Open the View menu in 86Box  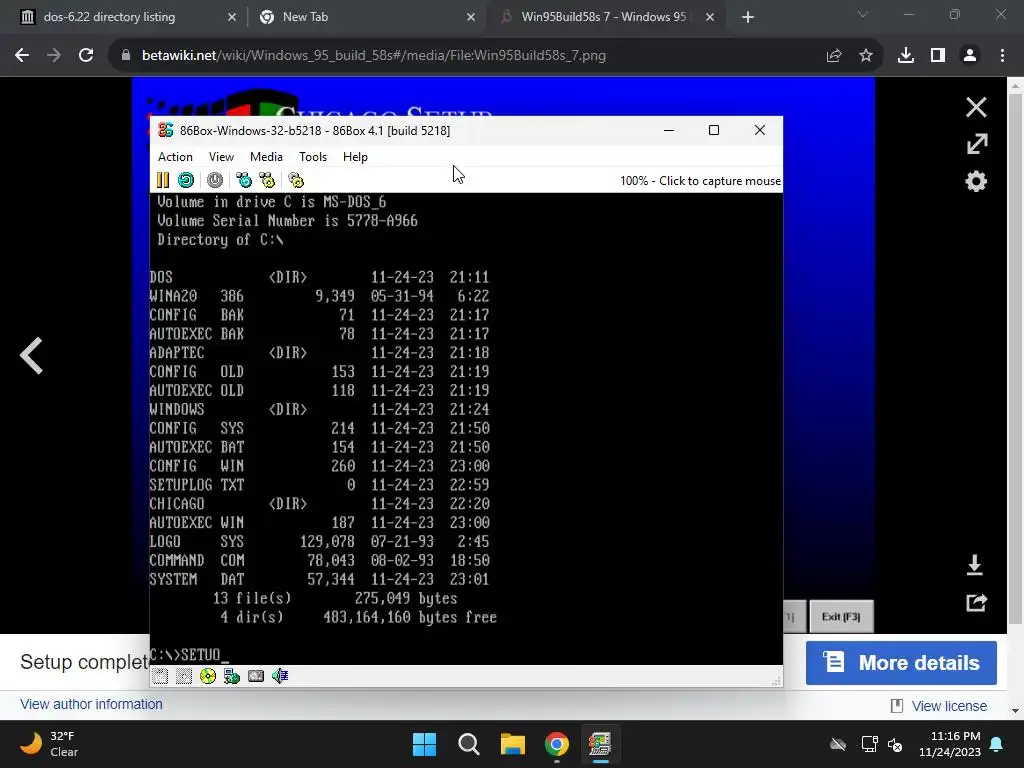click(221, 157)
